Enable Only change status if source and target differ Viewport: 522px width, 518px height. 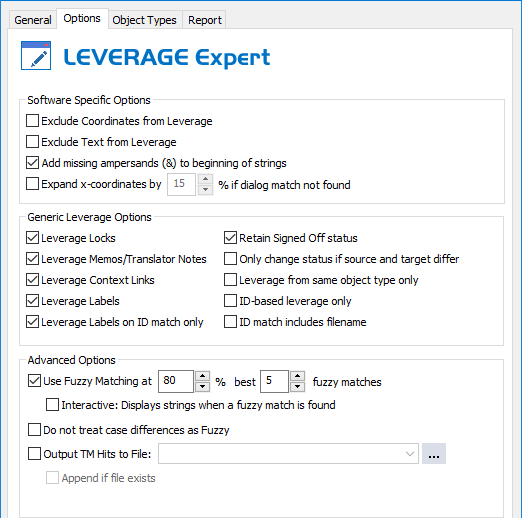[230, 259]
